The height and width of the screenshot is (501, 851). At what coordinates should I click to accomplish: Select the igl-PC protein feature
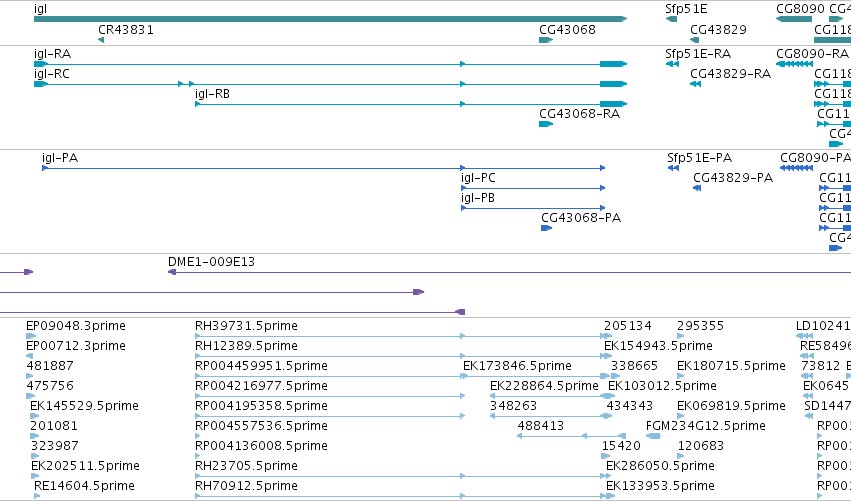pos(533,188)
